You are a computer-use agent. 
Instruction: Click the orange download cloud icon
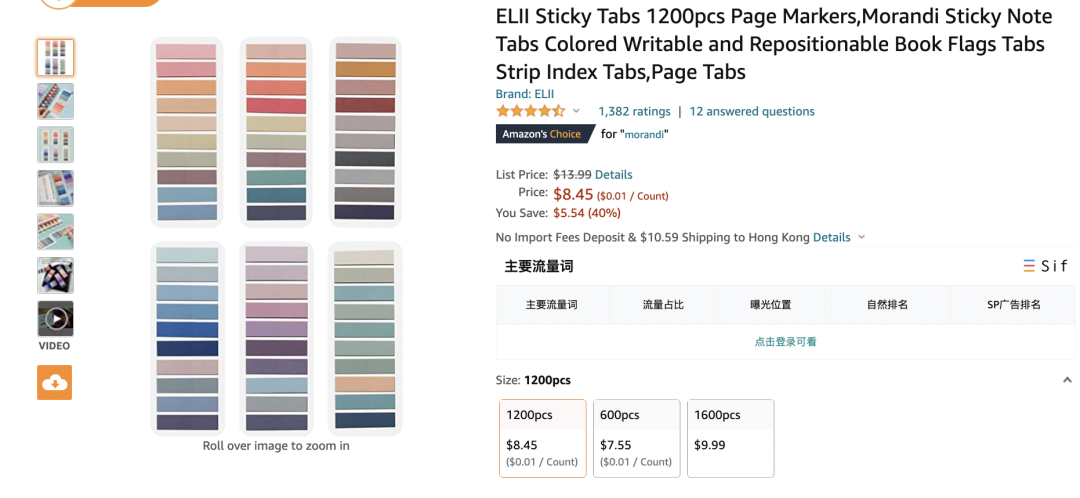click(x=55, y=382)
